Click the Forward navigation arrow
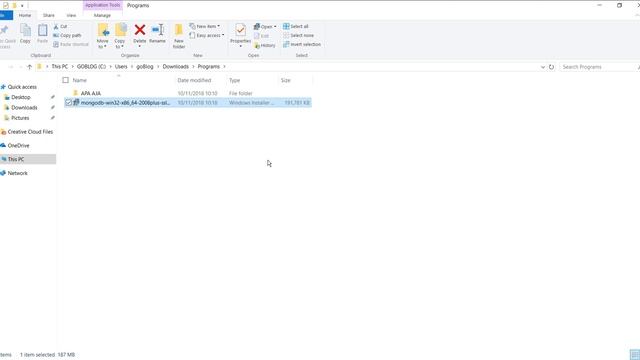 (20, 67)
